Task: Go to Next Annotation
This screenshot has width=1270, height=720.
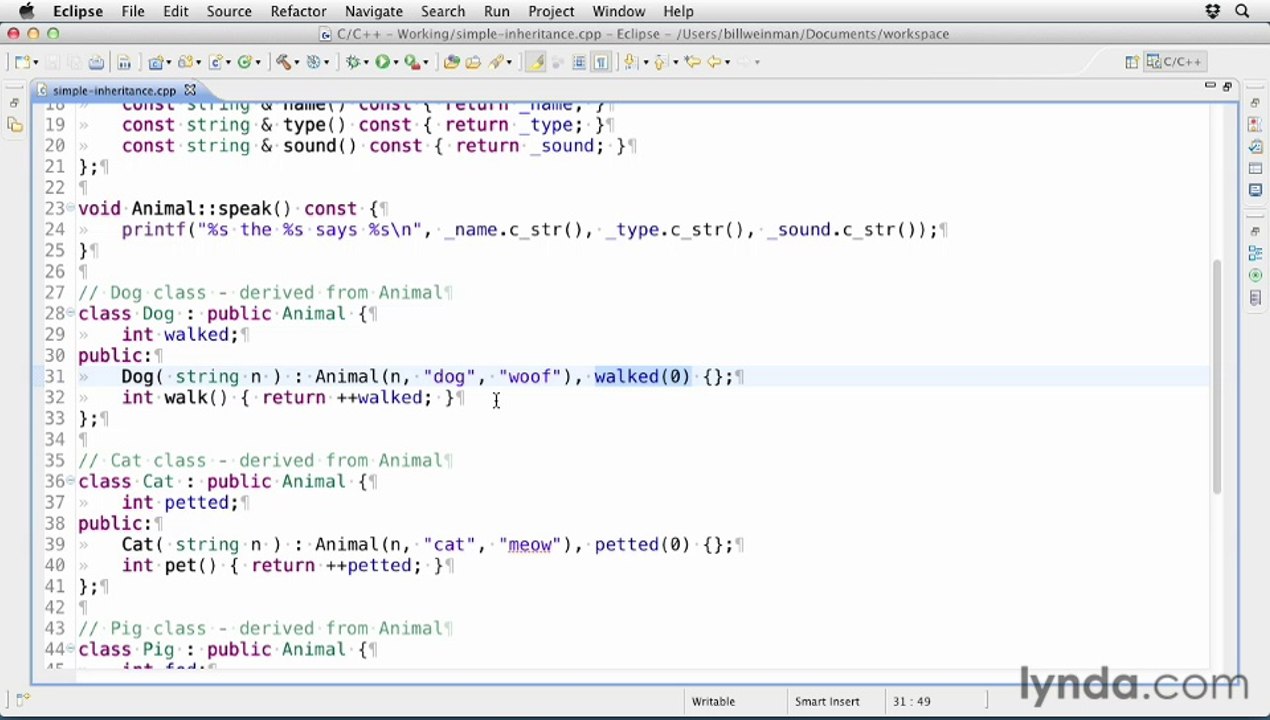Action: (x=630, y=62)
